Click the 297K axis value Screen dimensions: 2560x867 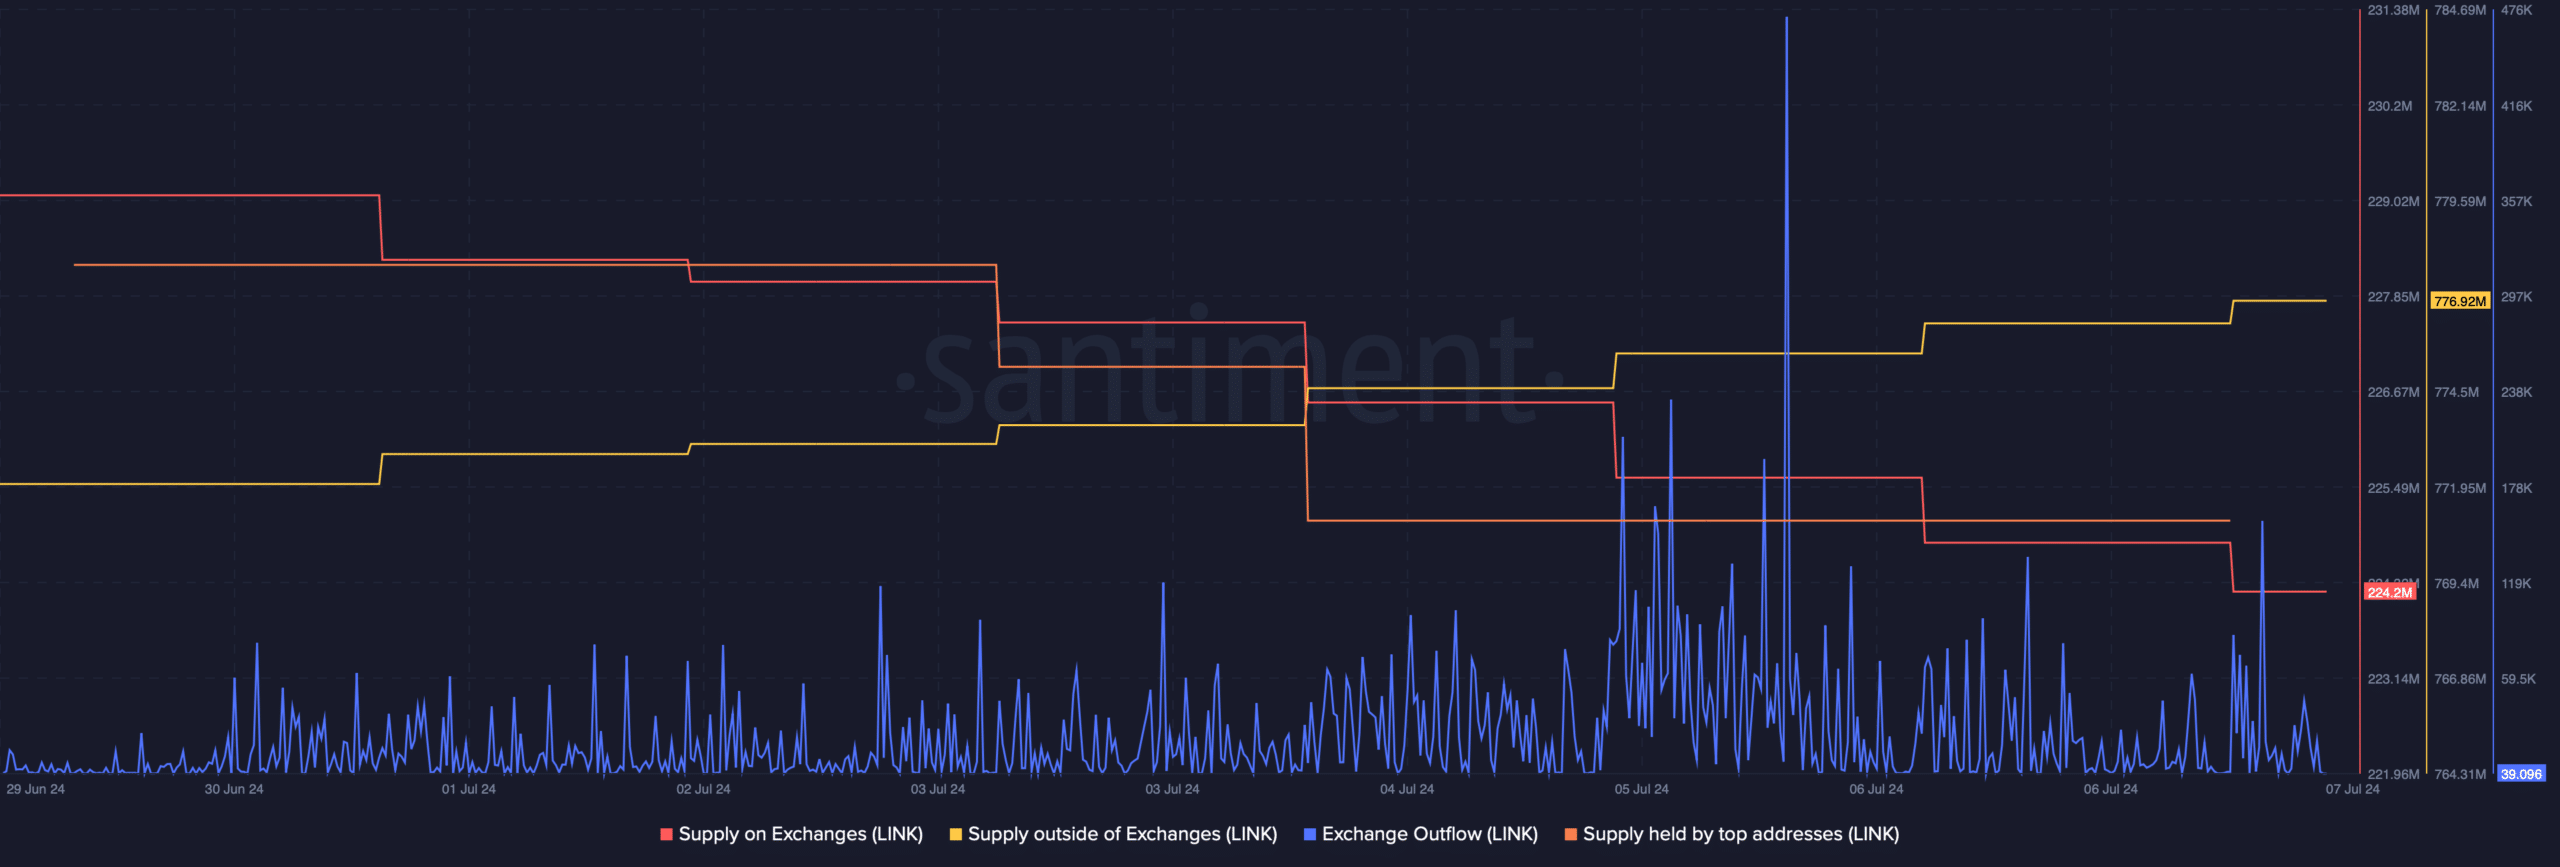click(x=2517, y=297)
